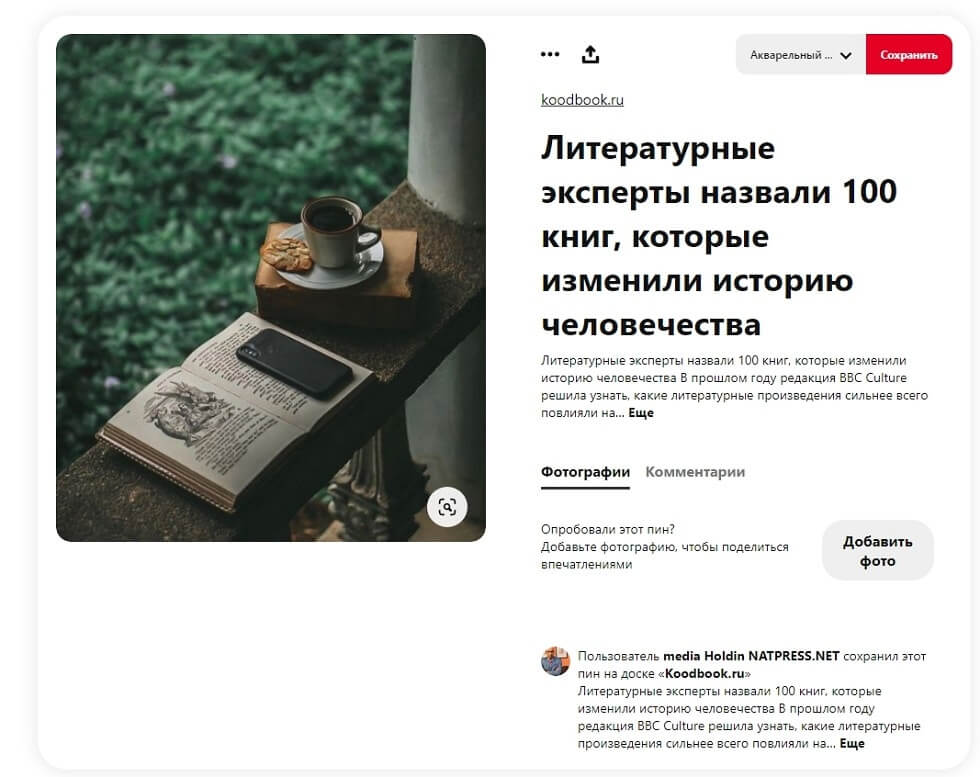Viewport: 980px width, 777px height.
Task: Click the Опробовали этот пин? prompt text
Action: point(608,529)
